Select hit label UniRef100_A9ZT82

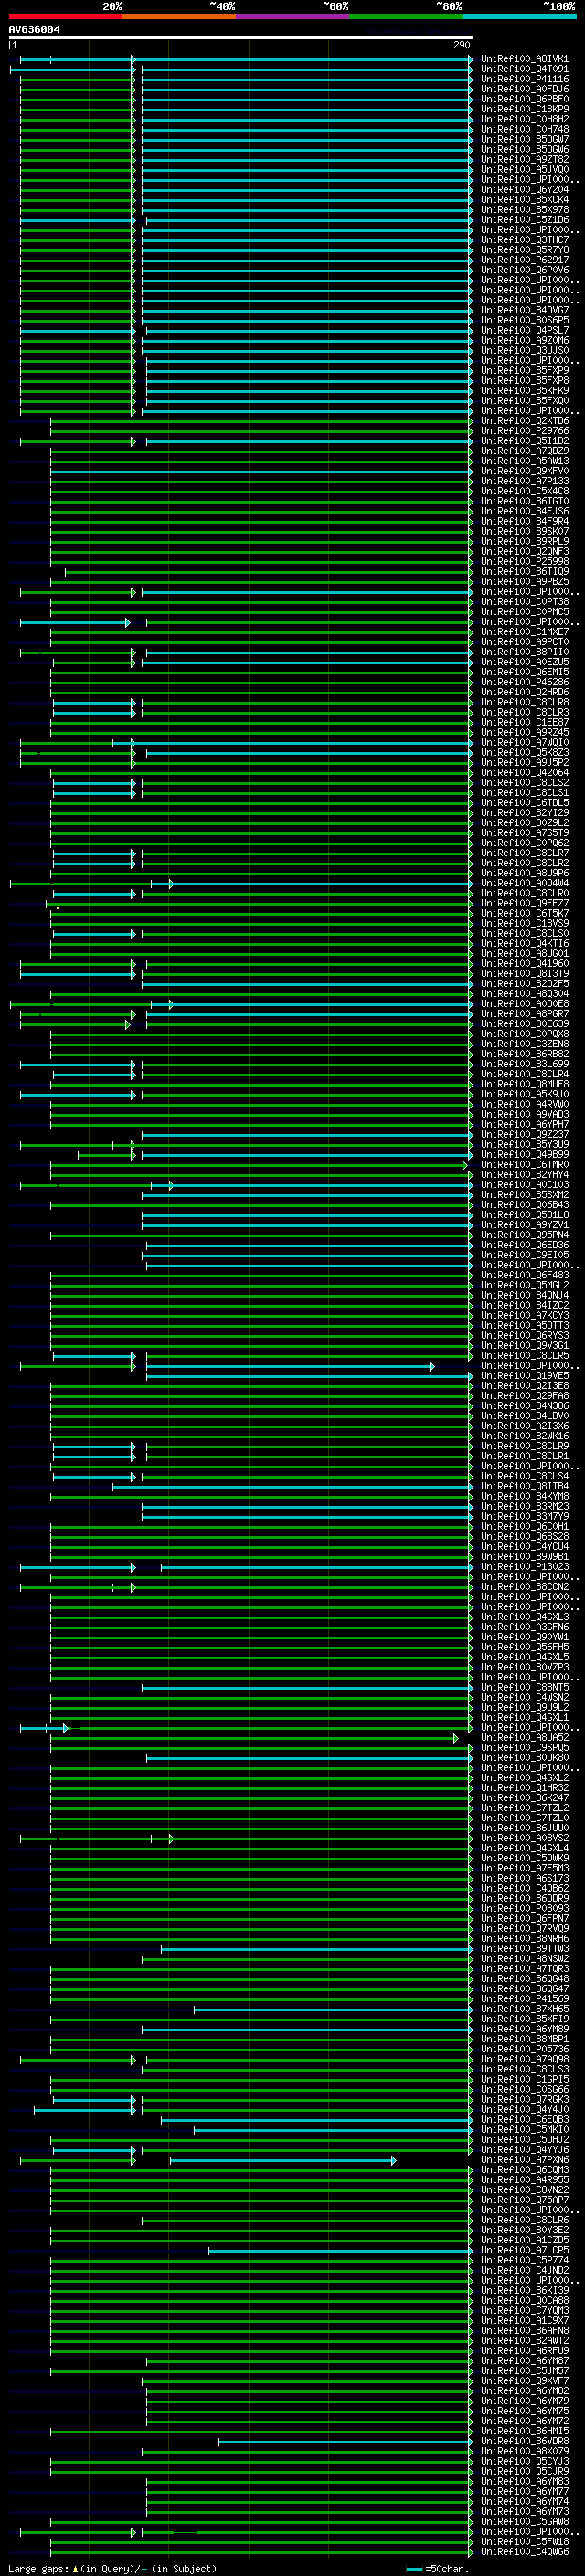(x=525, y=160)
